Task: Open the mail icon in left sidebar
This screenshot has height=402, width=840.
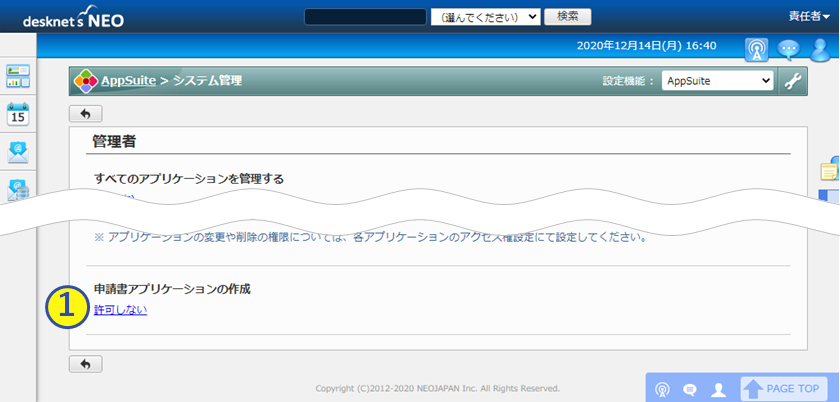Action: tap(18, 152)
